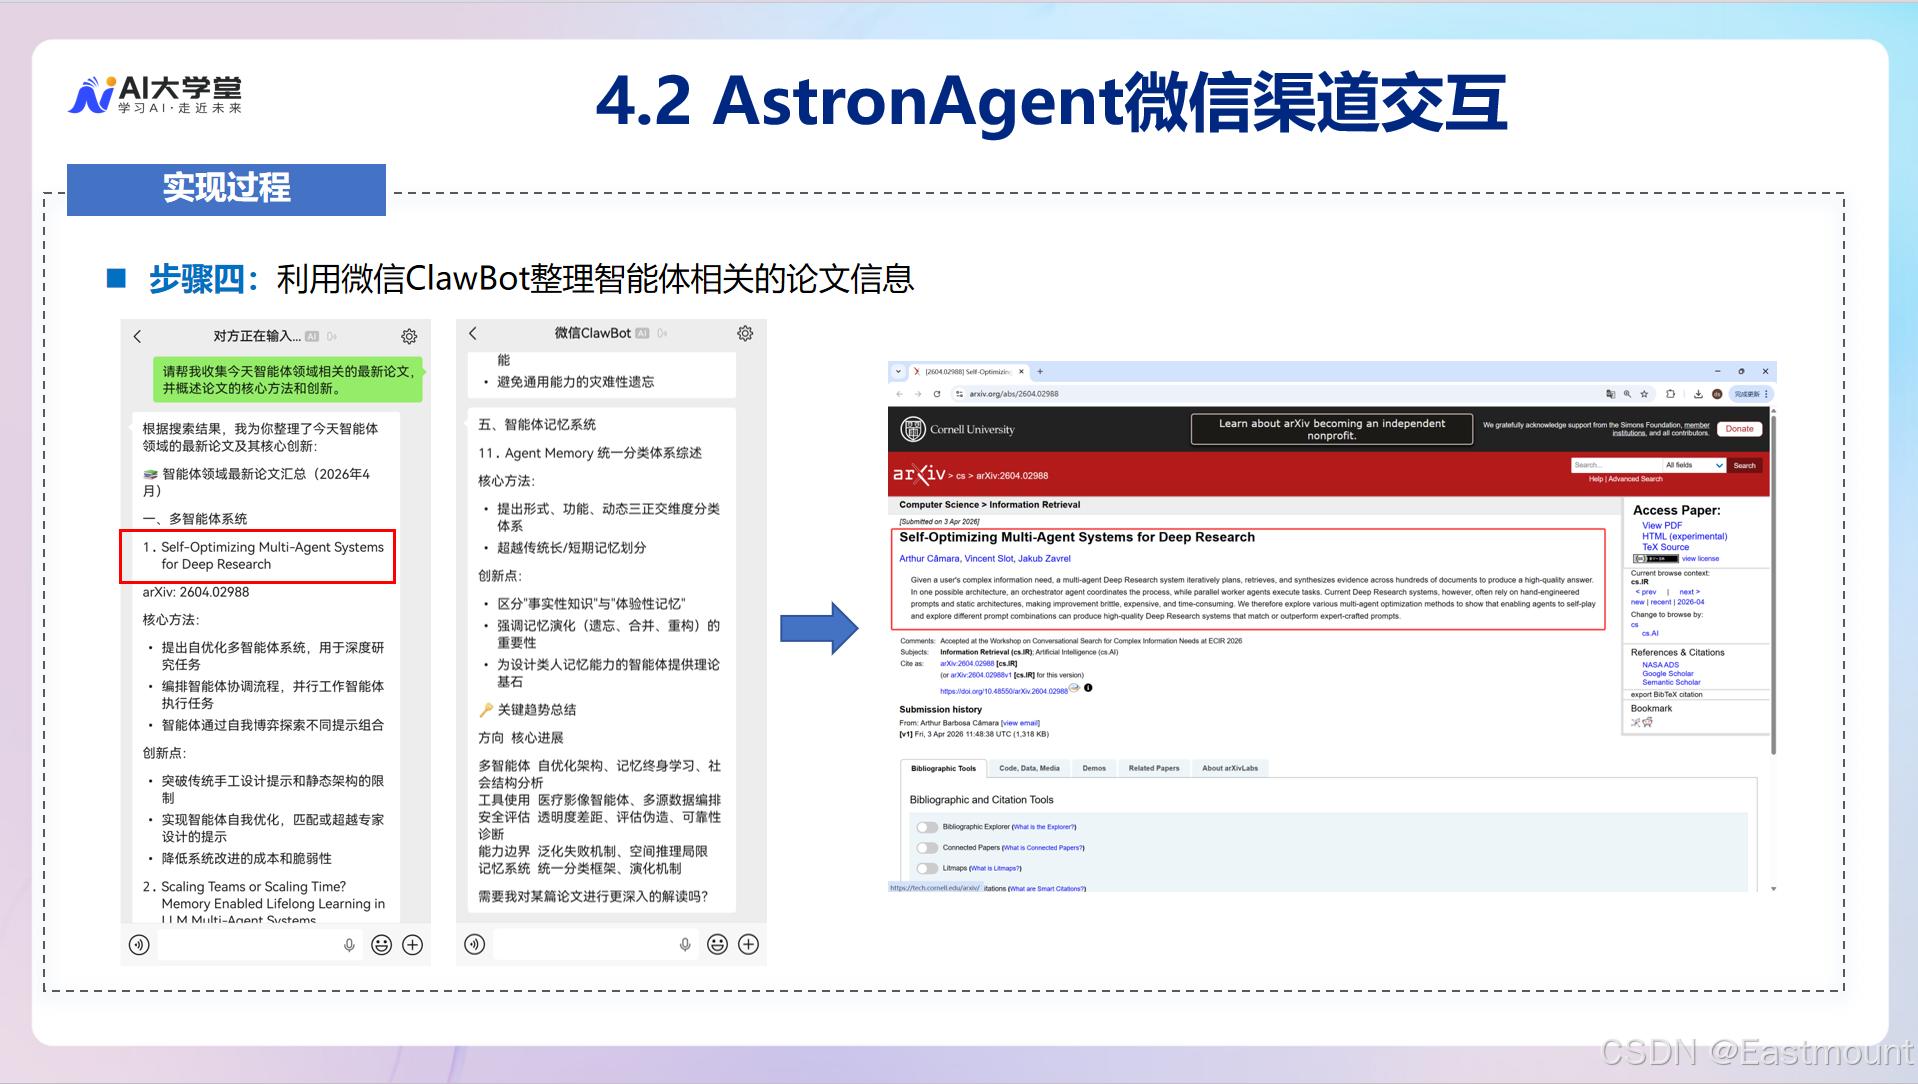Click the view email link

coord(1020,723)
